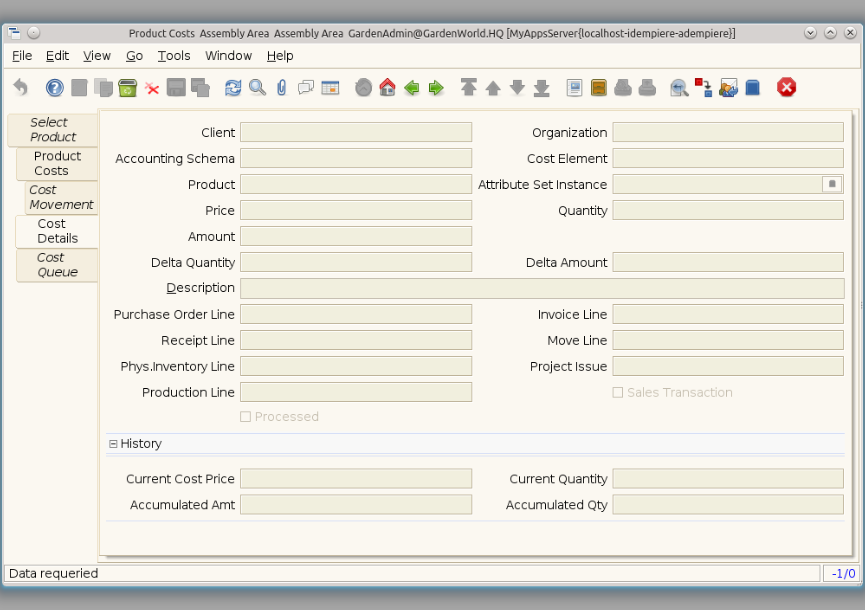Open the File menu

[x=22, y=56]
